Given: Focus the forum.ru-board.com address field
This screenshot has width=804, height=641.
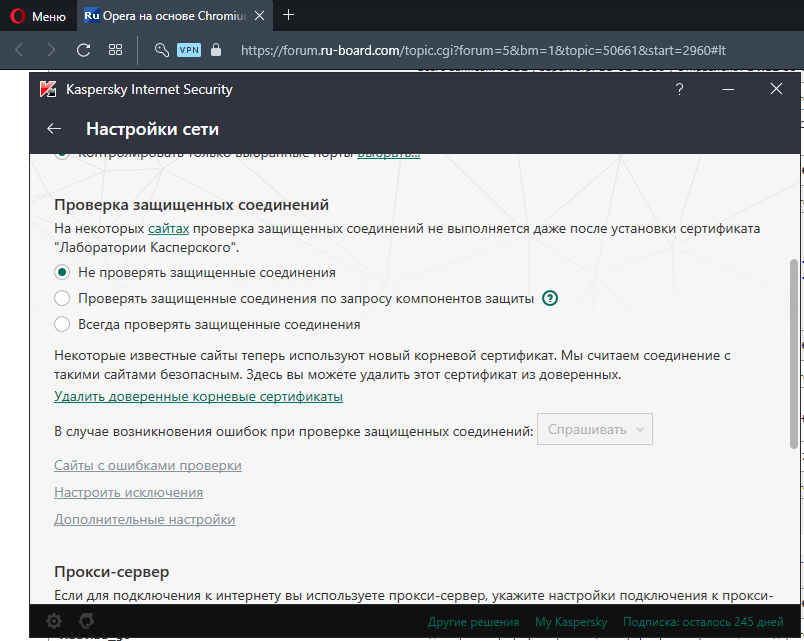Looking at the screenshot, I should 483,50.
